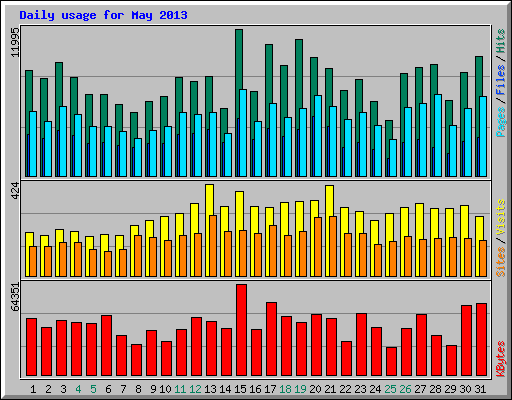Screen dimensions: 512x400
Task: Click day 24 label on the x-axis
Action: pos(375,389)
